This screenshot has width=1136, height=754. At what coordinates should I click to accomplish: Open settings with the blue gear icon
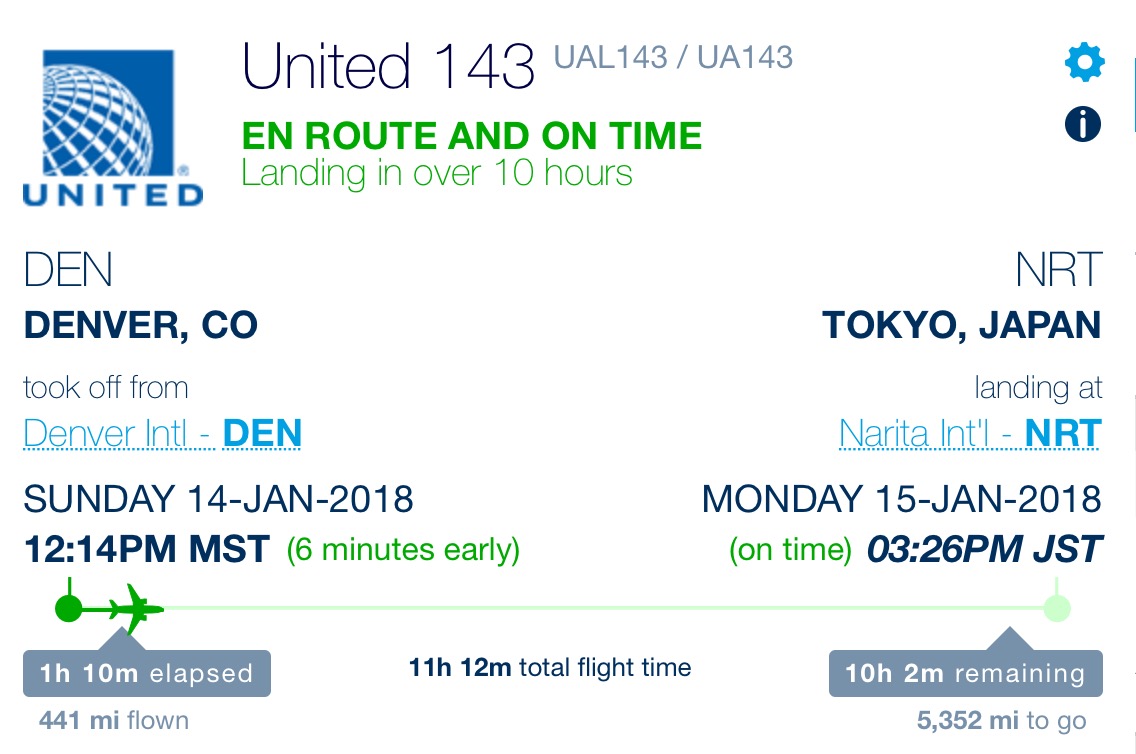1085,62
